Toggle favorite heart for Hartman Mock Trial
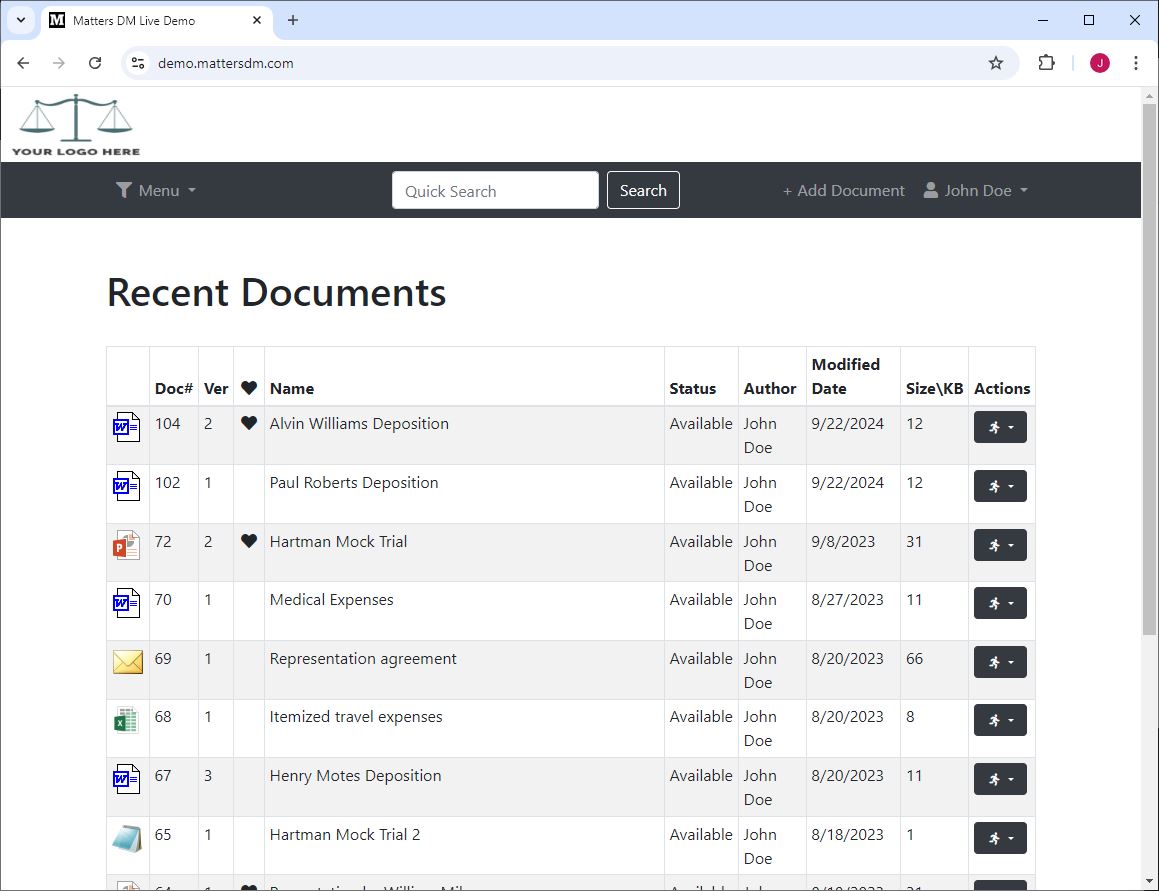Image resolution: width=1159 pixels, height=891 pixels. click(249, 542)
